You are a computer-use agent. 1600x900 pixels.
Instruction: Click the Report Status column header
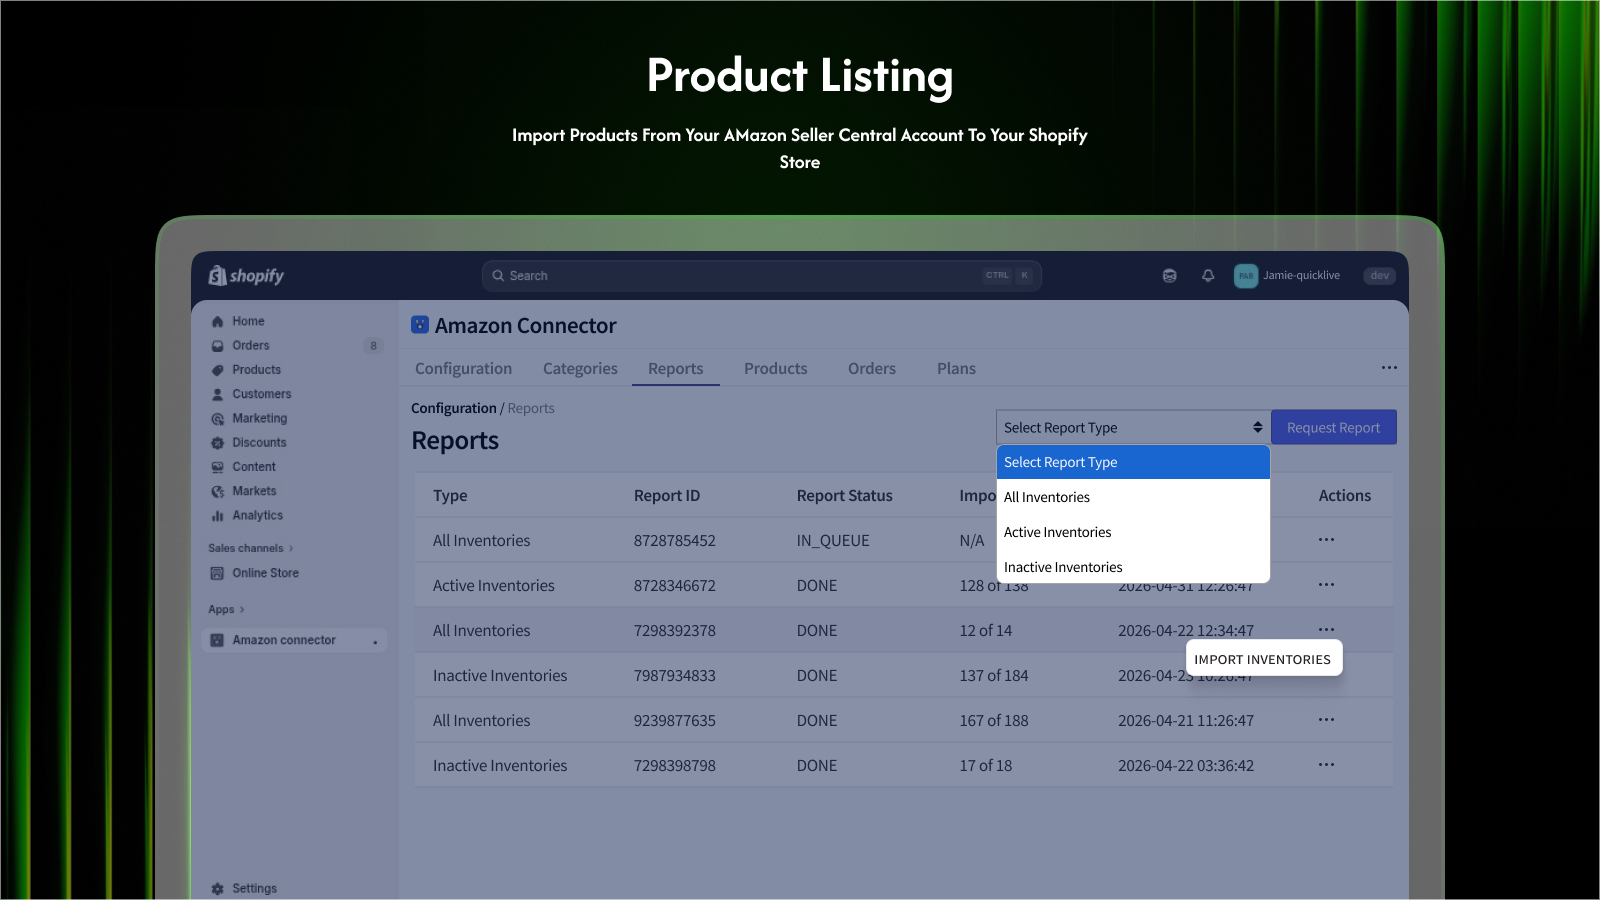(x=845, y=495)
